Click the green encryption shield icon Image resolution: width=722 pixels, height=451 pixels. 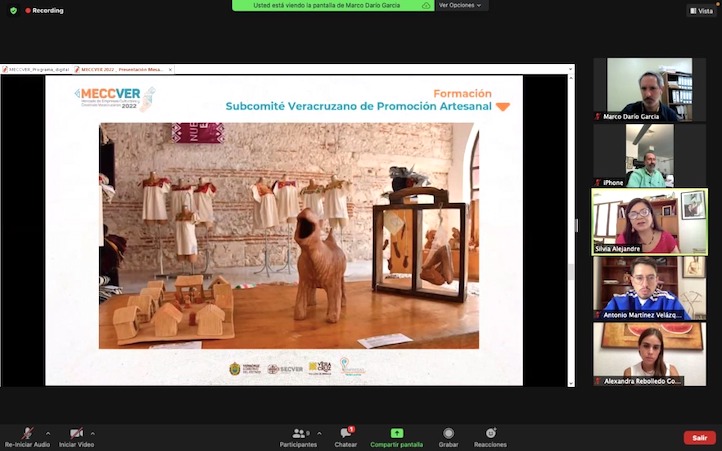click(x=14, y=10)
